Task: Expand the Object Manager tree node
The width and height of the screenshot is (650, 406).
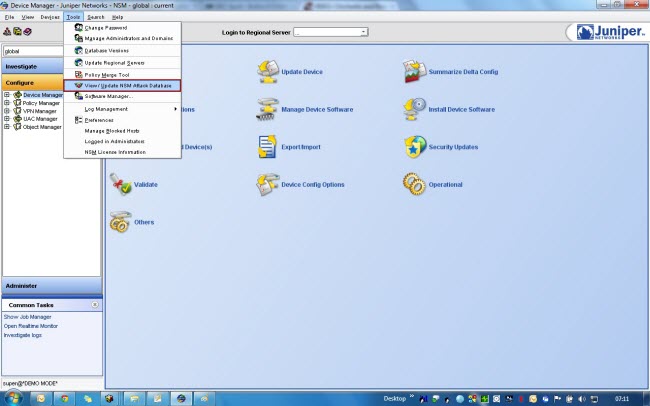Action: click(x=7, y=127)
